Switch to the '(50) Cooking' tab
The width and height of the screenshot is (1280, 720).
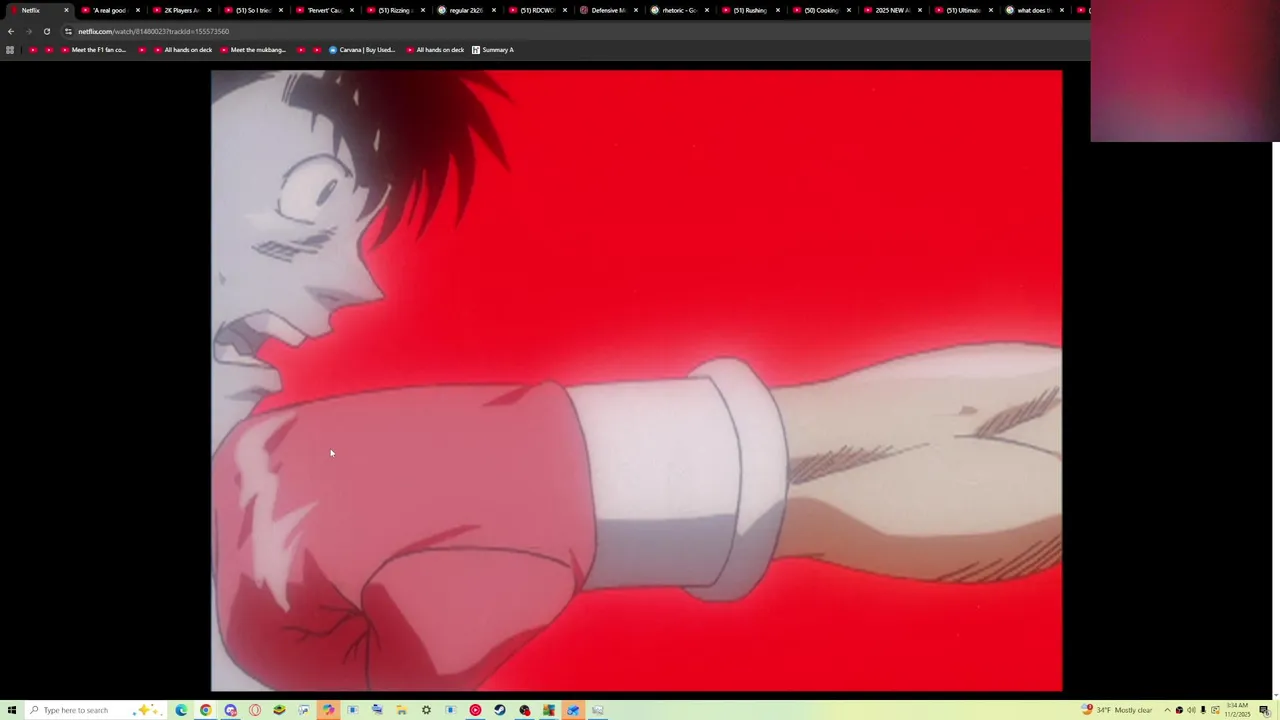point(820,10)
